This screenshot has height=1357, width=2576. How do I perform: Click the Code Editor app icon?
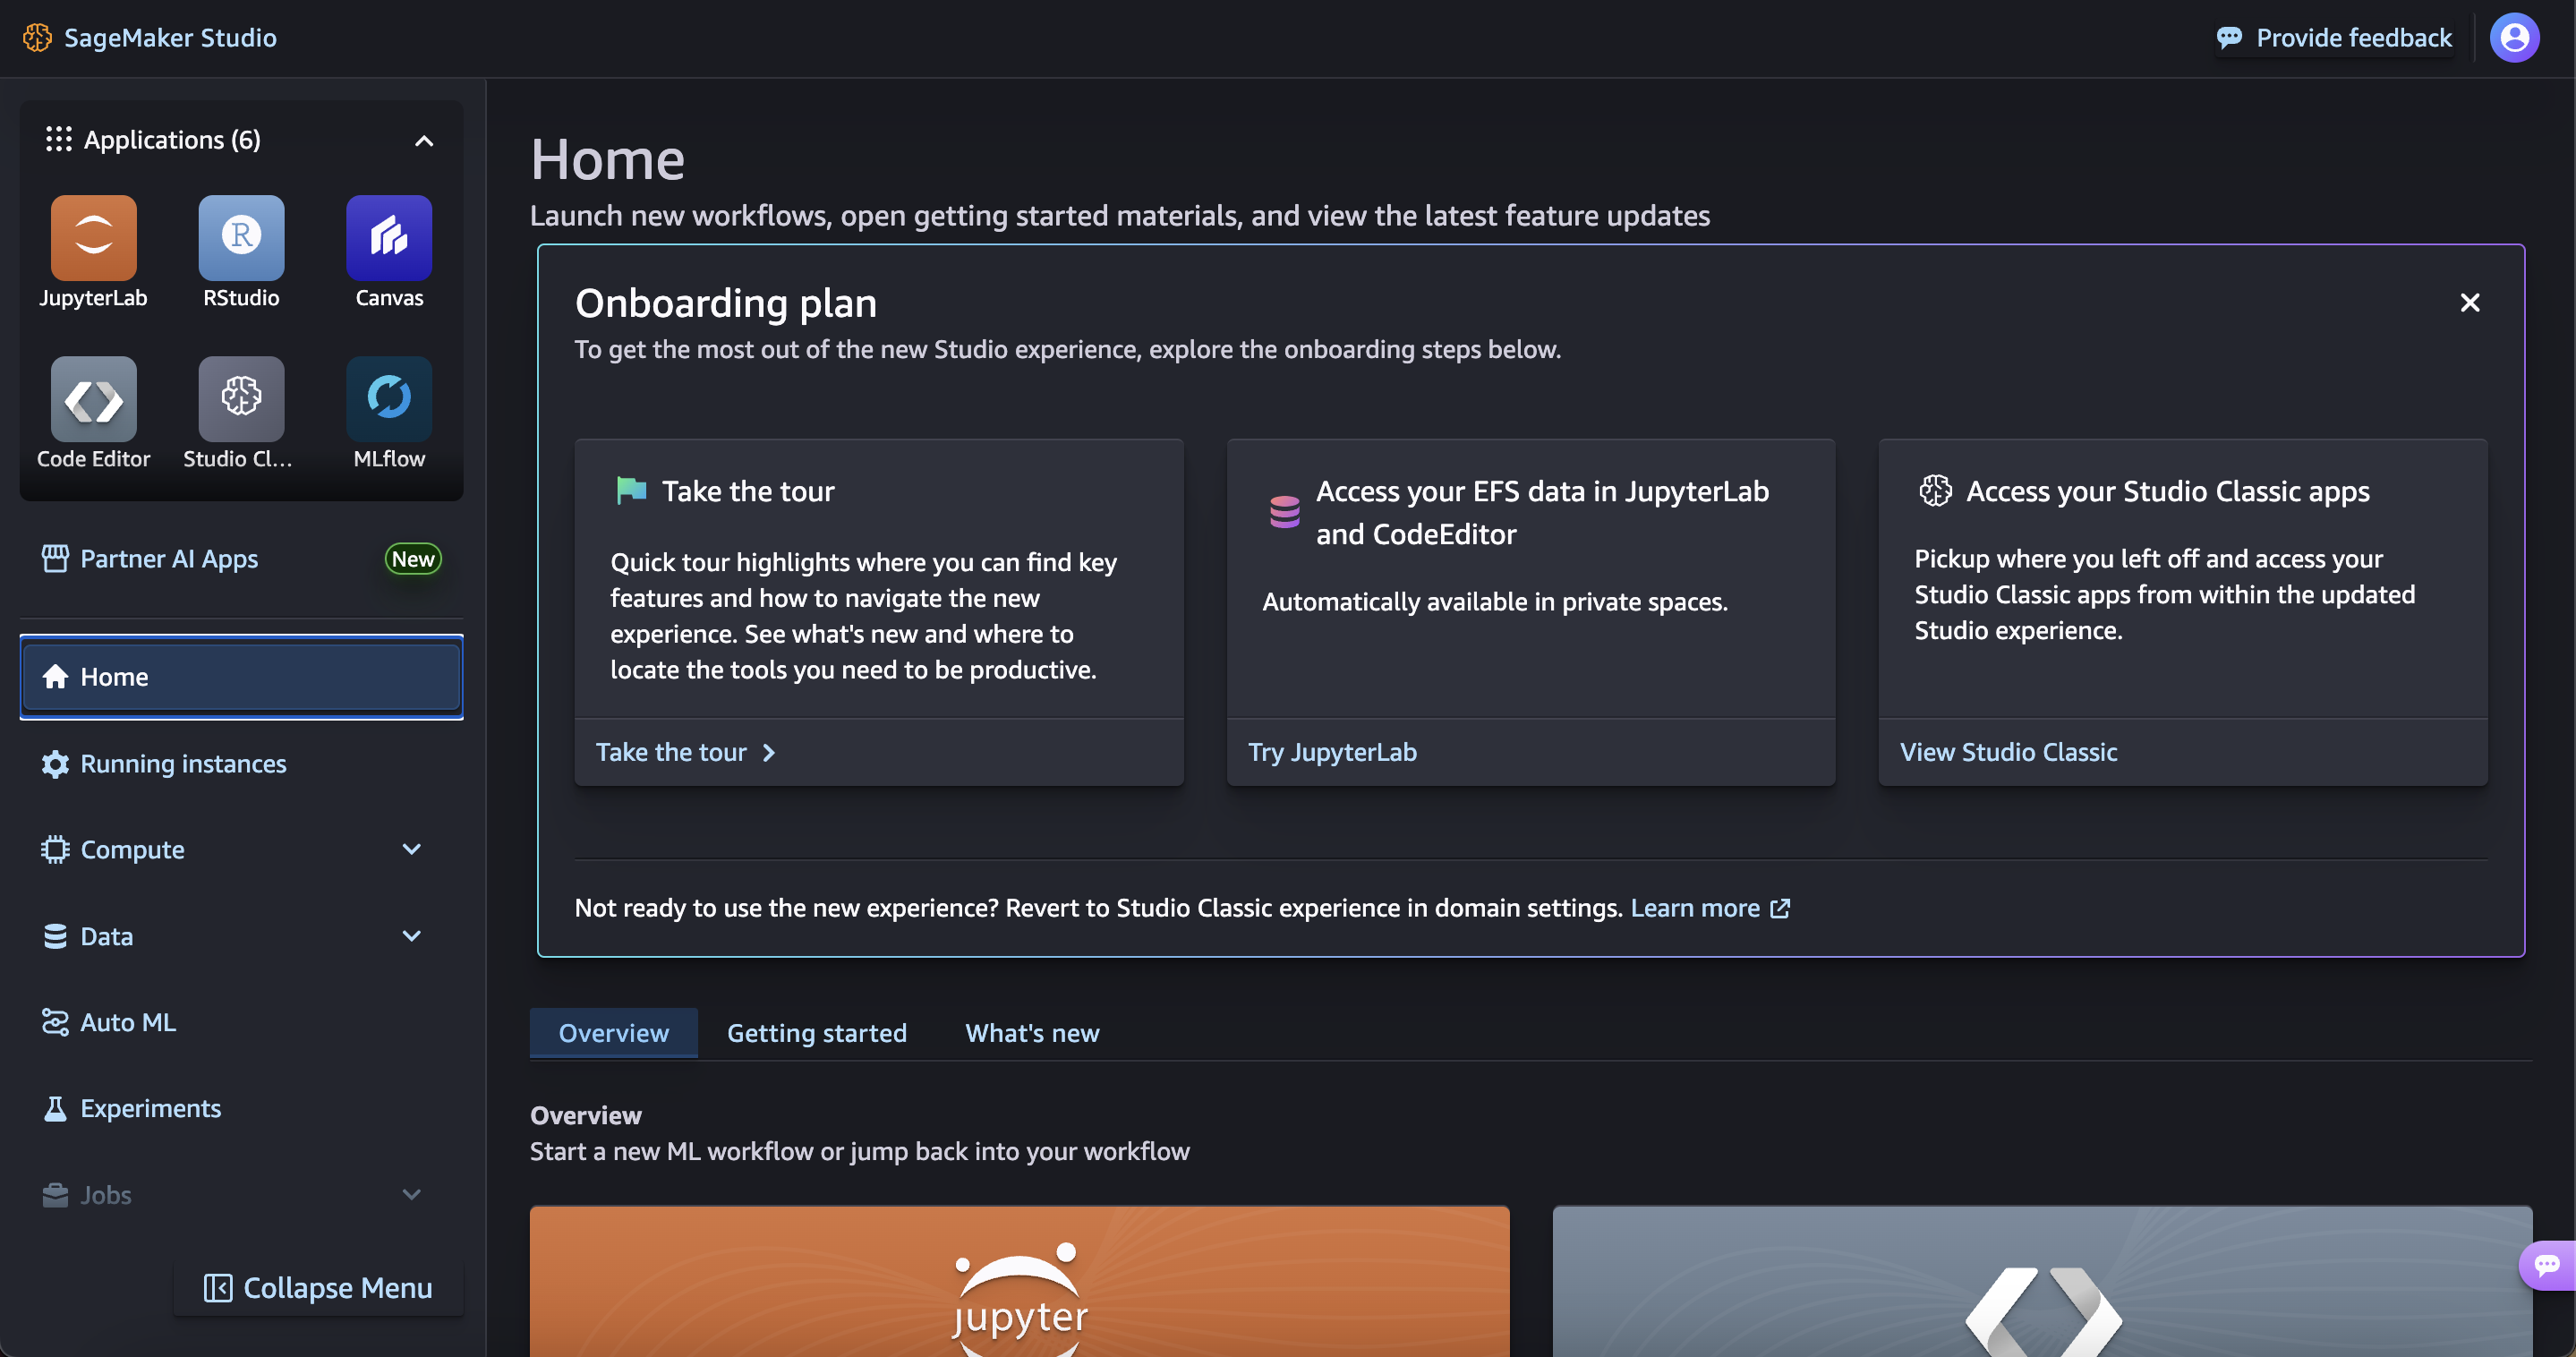click(x=93, y=399)
